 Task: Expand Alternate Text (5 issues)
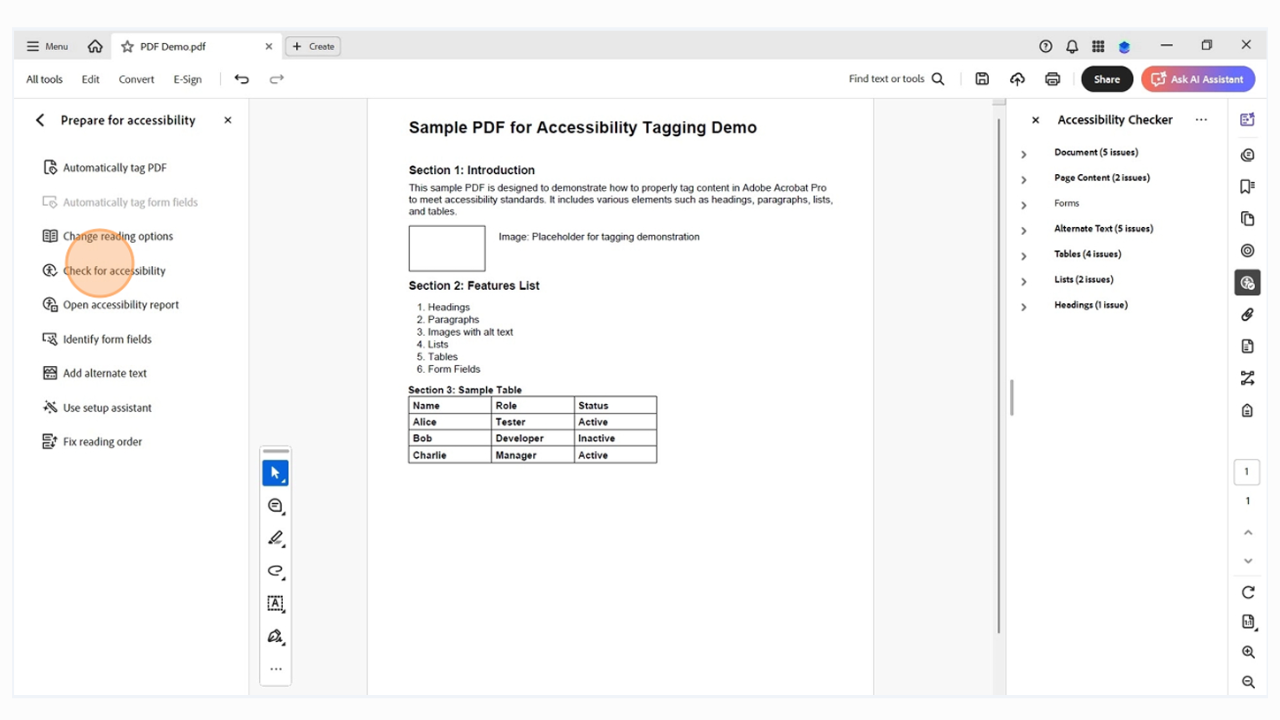click(1023, 230)
